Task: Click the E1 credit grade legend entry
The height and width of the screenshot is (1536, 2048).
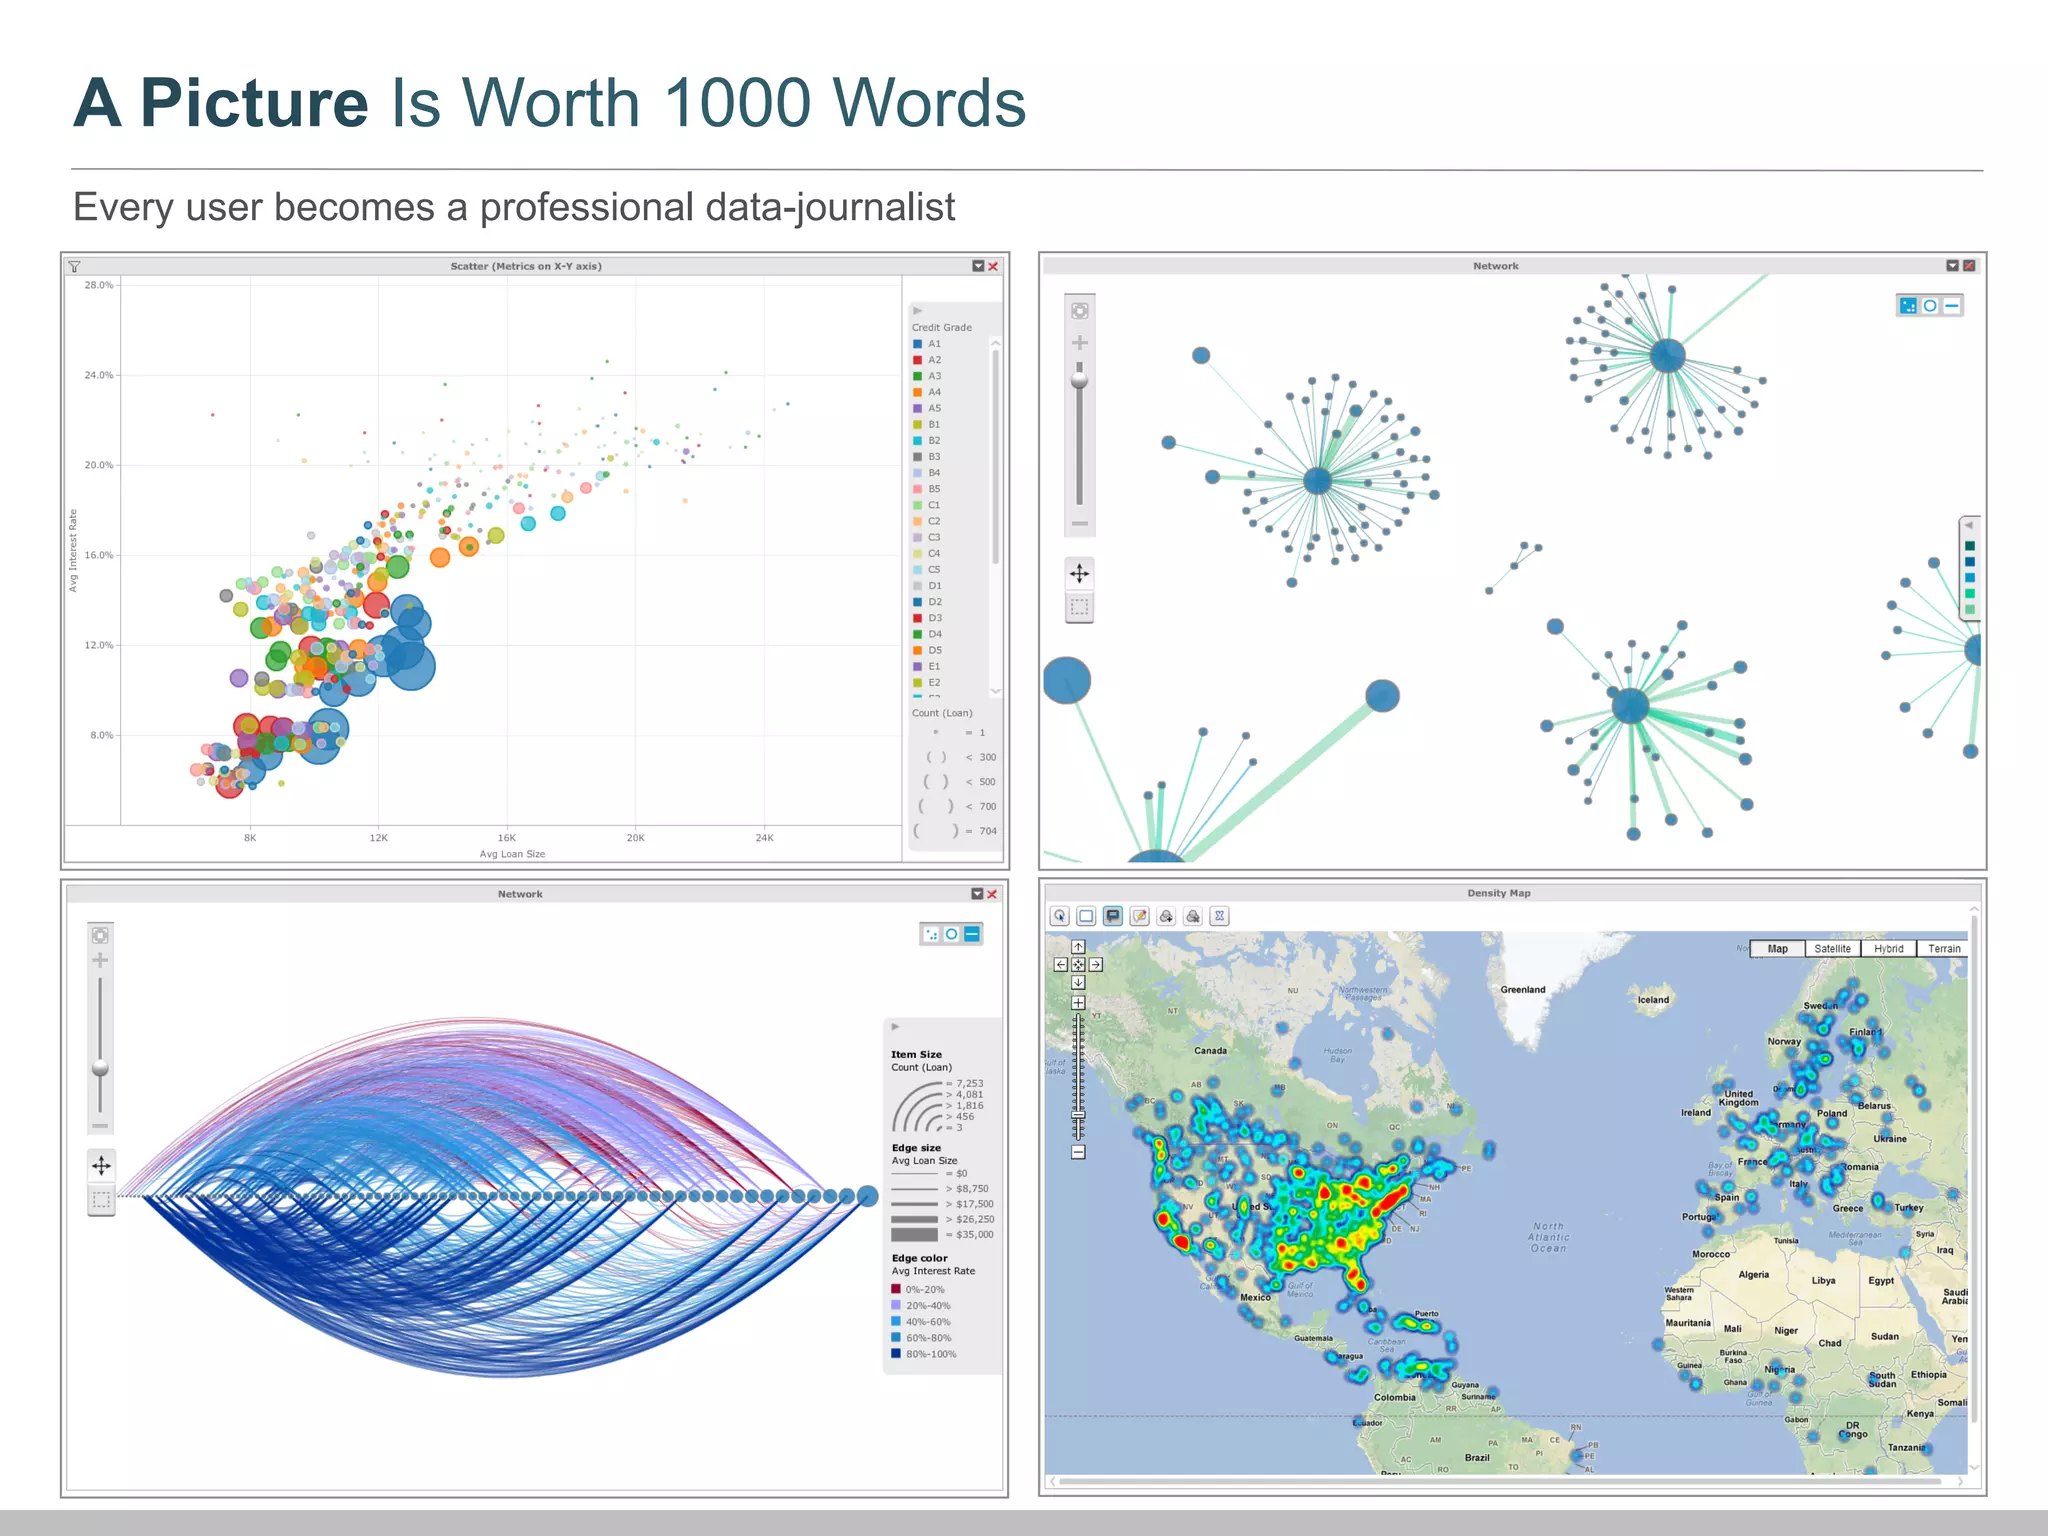Action: pyautogui.click(x=927, y=666)
